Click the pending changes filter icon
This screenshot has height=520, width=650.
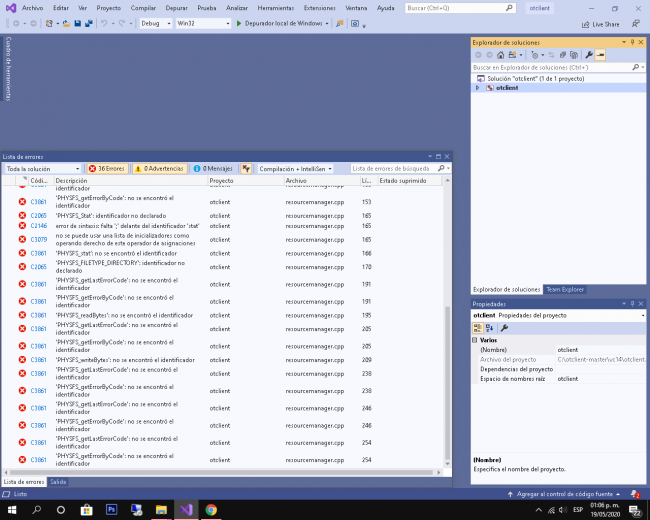[x=534, y=55]
